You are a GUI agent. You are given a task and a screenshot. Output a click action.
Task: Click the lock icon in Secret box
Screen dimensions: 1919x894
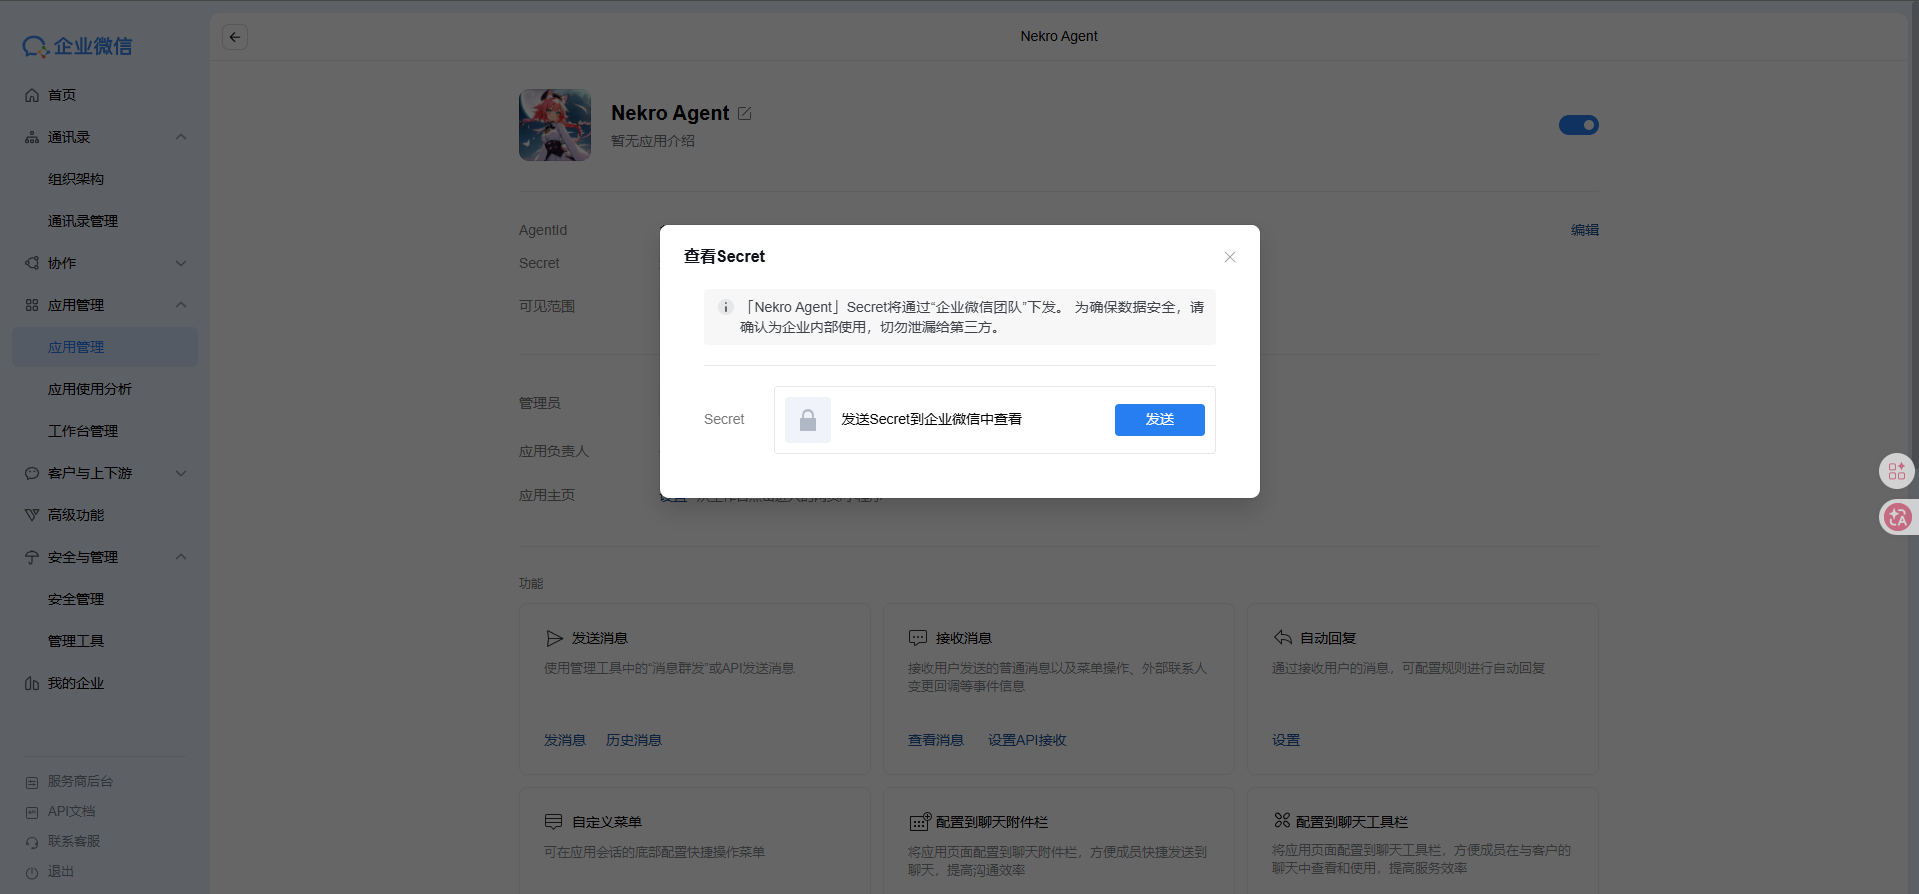coord(808,420)
